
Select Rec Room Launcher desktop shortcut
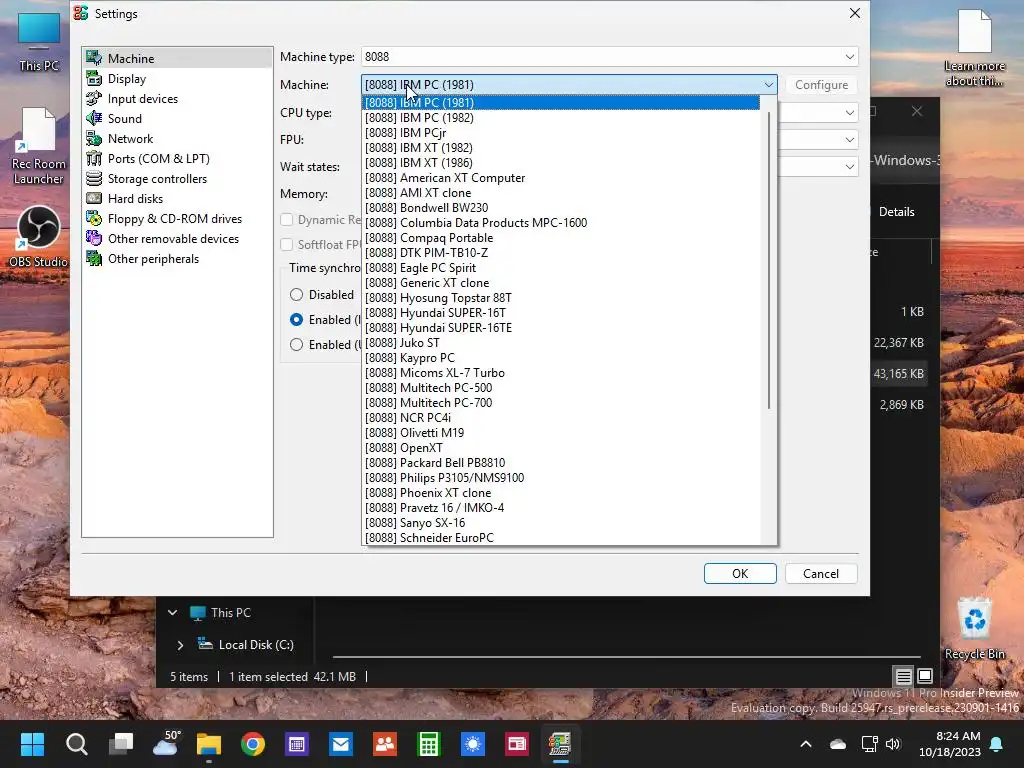click(x=39, y=146)
